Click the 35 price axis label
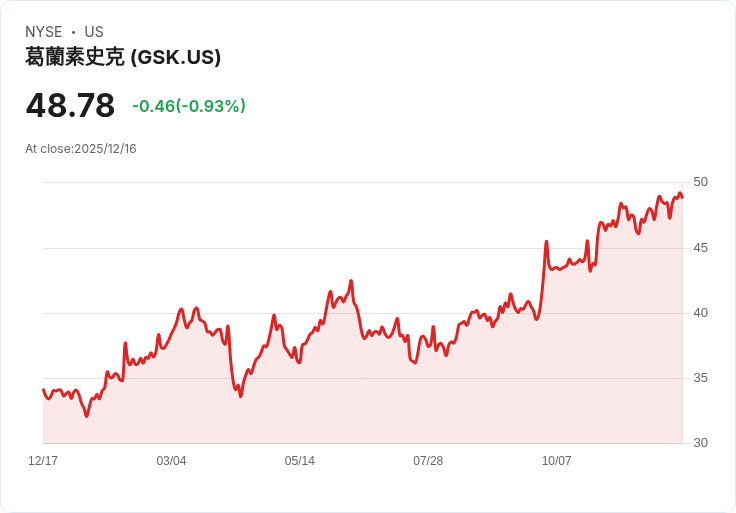 pyautogui.click(x=700, y=378)
